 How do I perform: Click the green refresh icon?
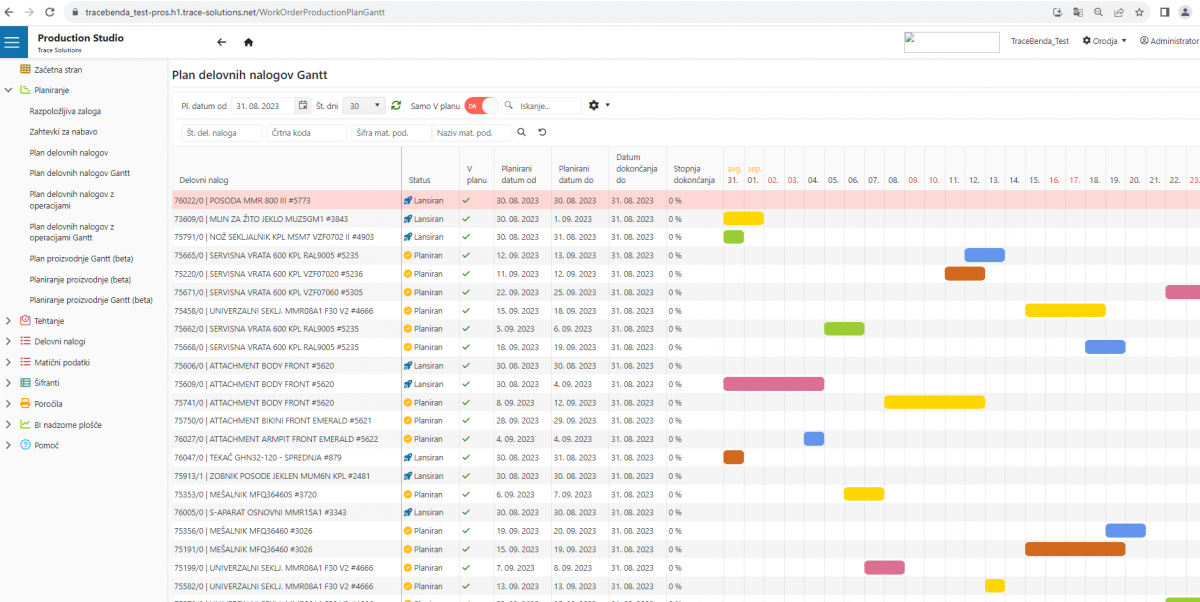point(396,105)
